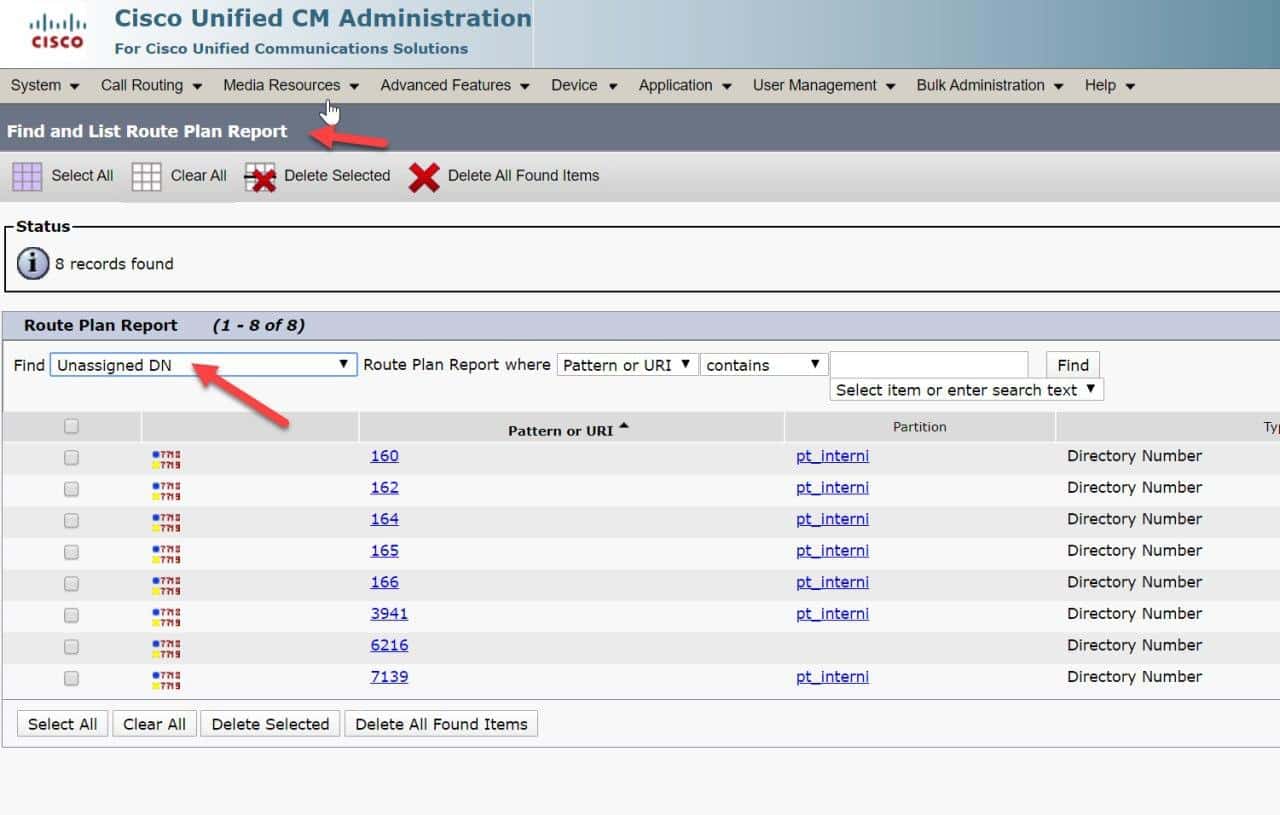Check the box for pattern 160
This screenshot has height=815, width=1280.
click(71, 457)
